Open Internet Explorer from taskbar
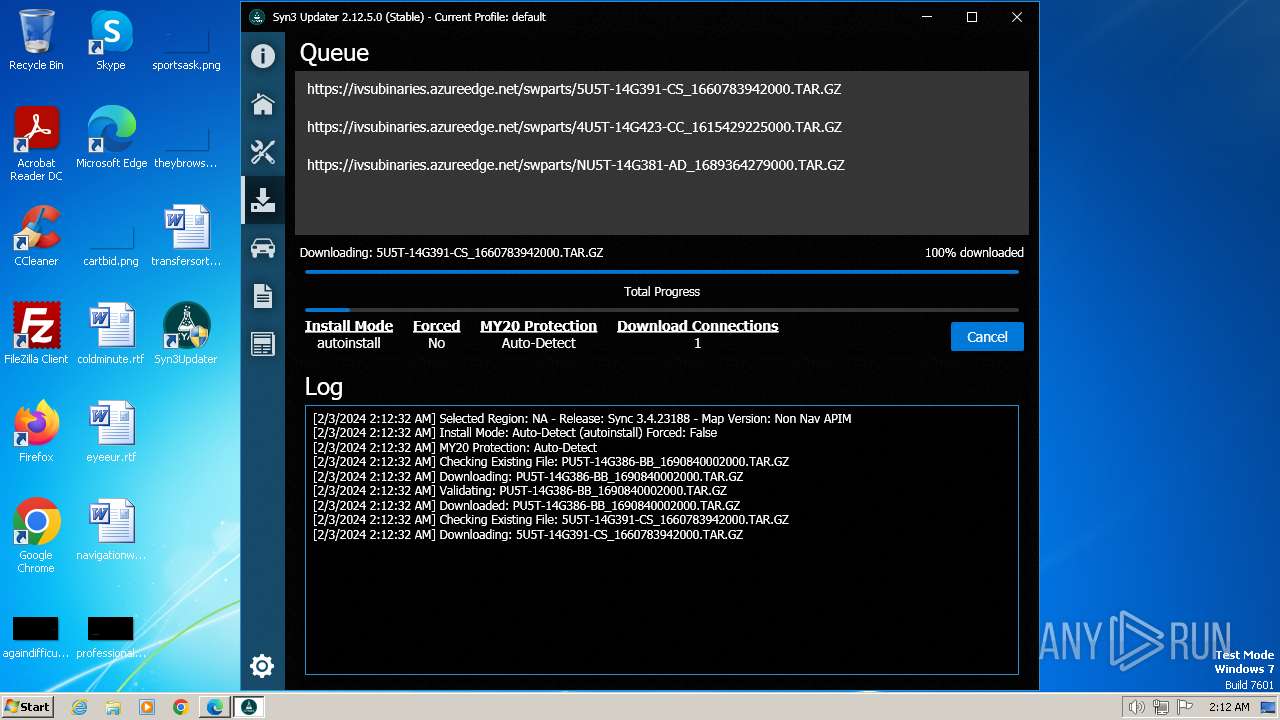This screenshot has height=720, width=1280. [x=80, y=707]
